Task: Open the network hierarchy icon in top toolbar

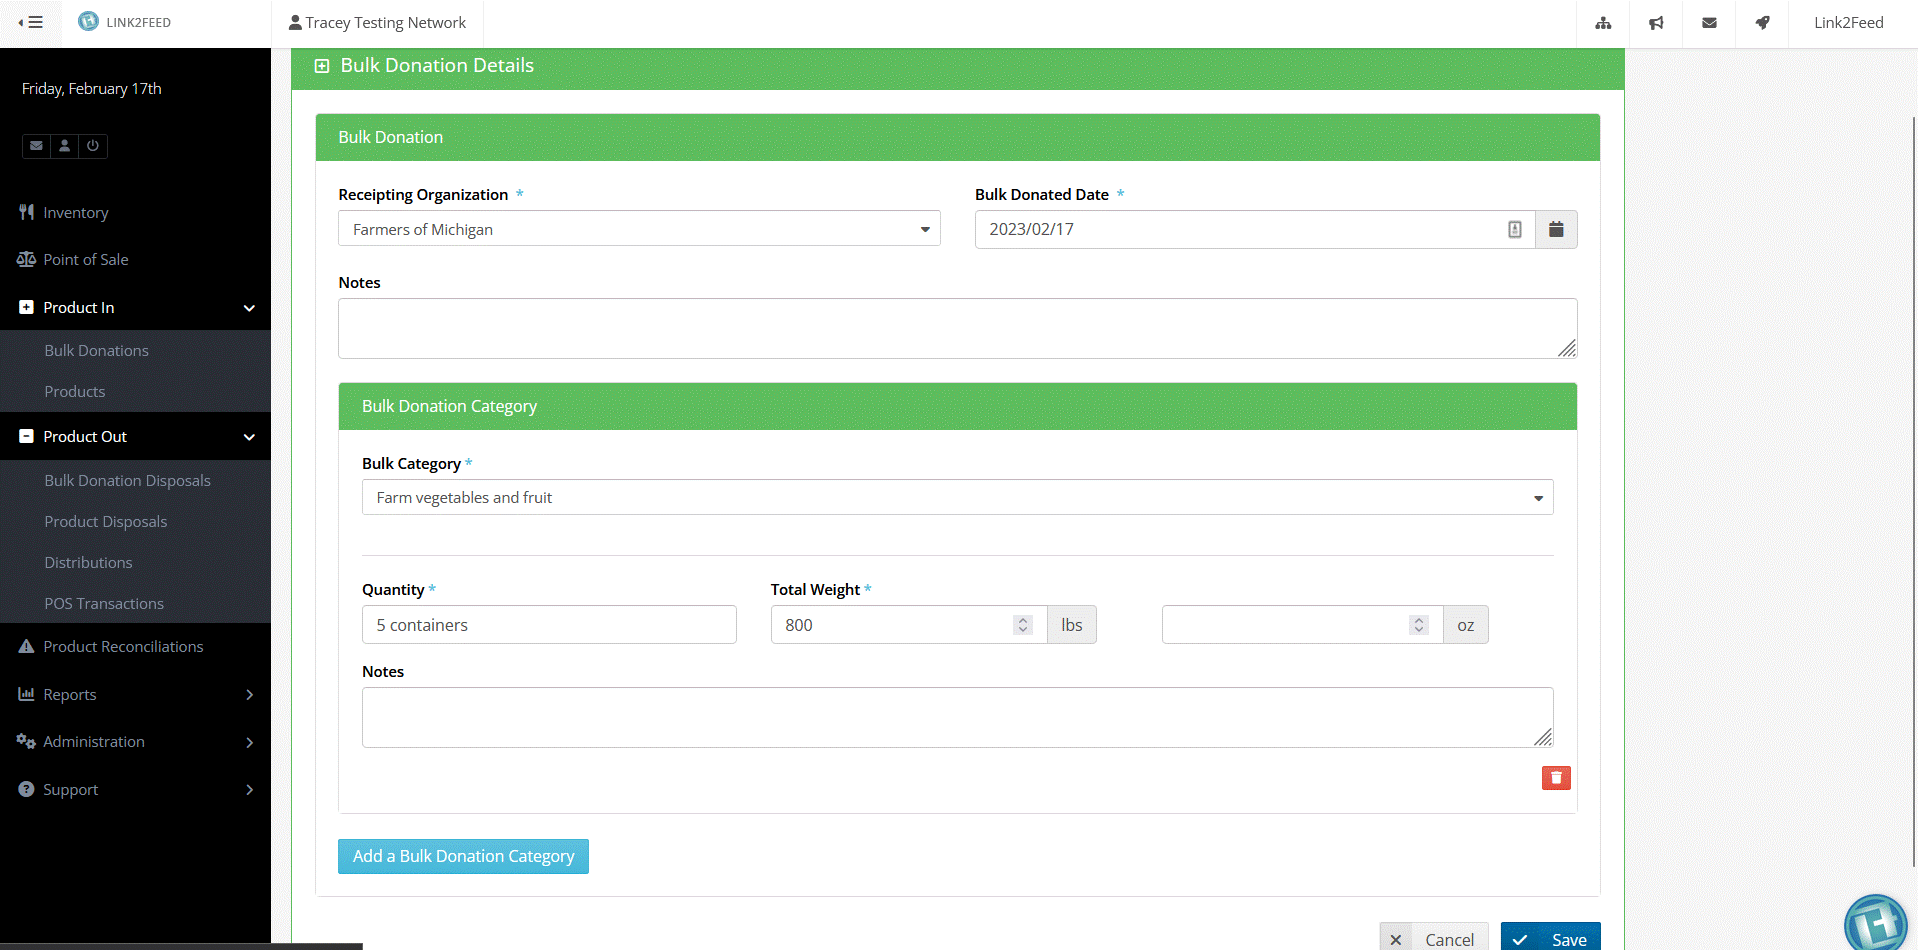Action: click(x=1603, y=23)
